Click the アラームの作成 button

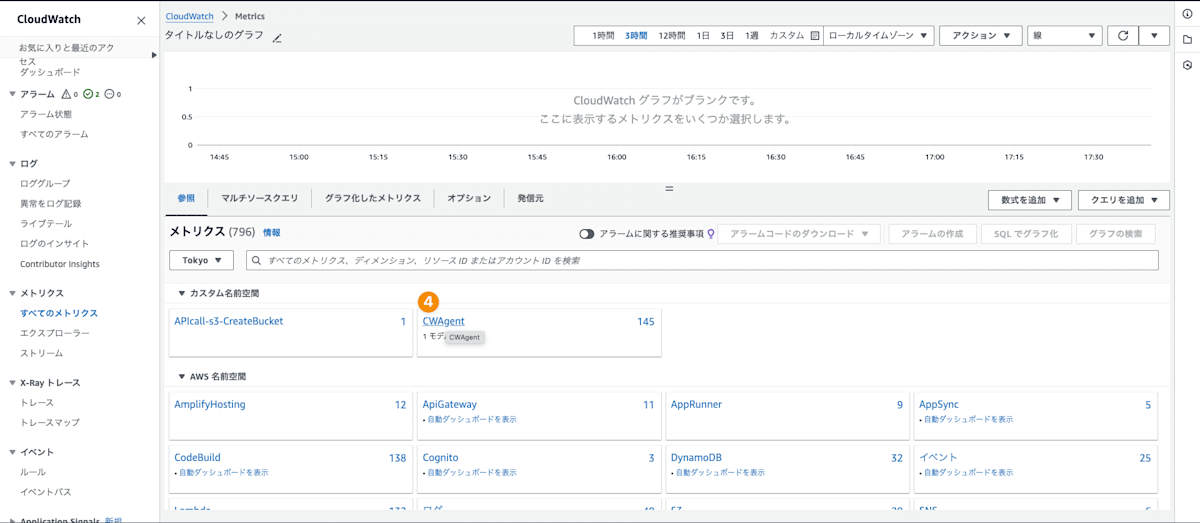pyautogui.click(x=931, y=234)
